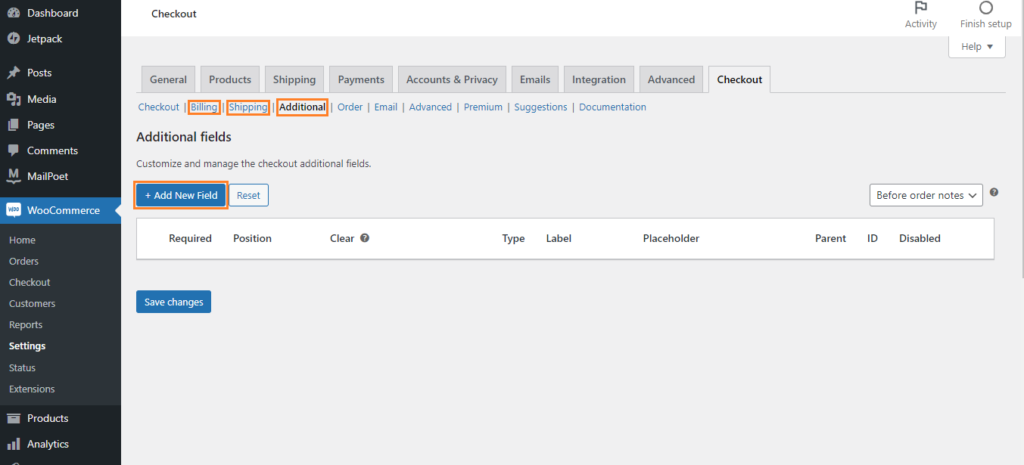This screenshot has width=1024, height=465.
Task: Click the page vertical scrollbar
Action: coord(1021,137)
